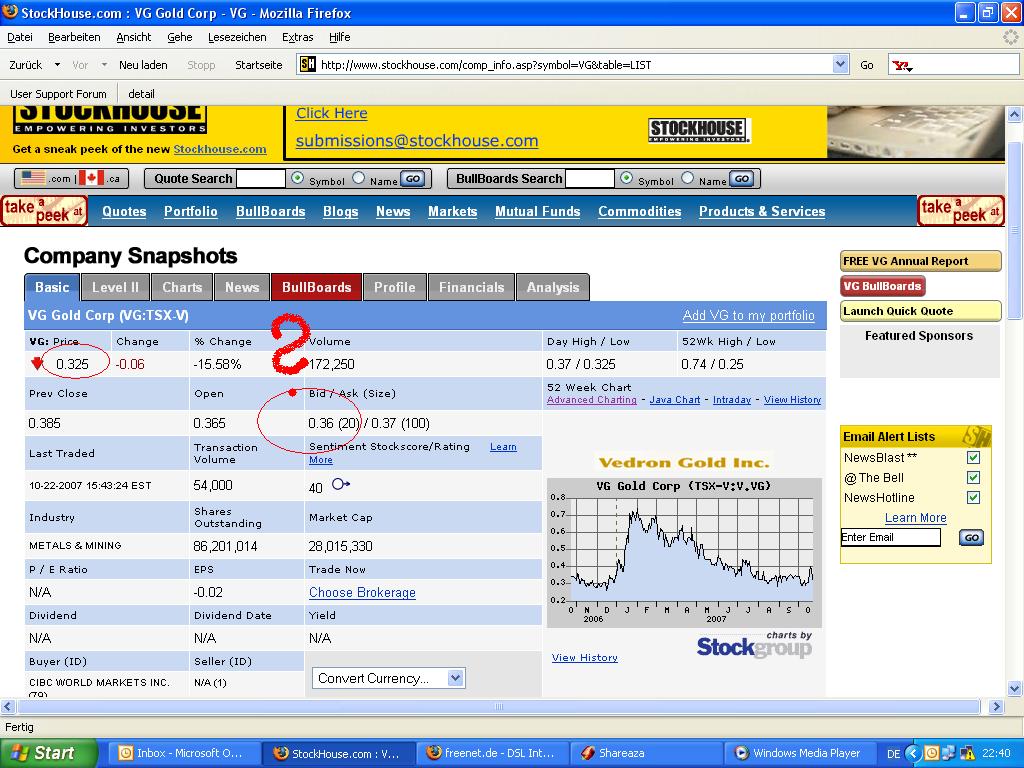Click the Choose Brokerage link
This screenshot has width=1024, height=768.
click(x=362, y=593)
